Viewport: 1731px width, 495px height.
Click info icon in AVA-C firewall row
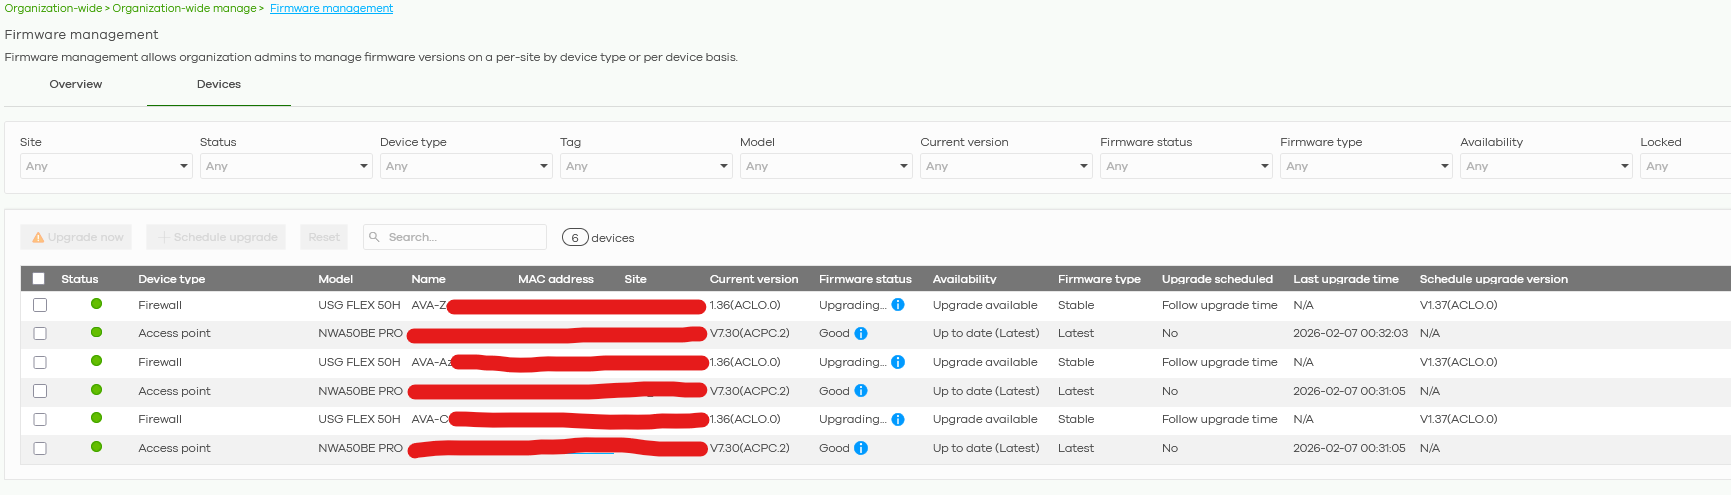[898, 419]
